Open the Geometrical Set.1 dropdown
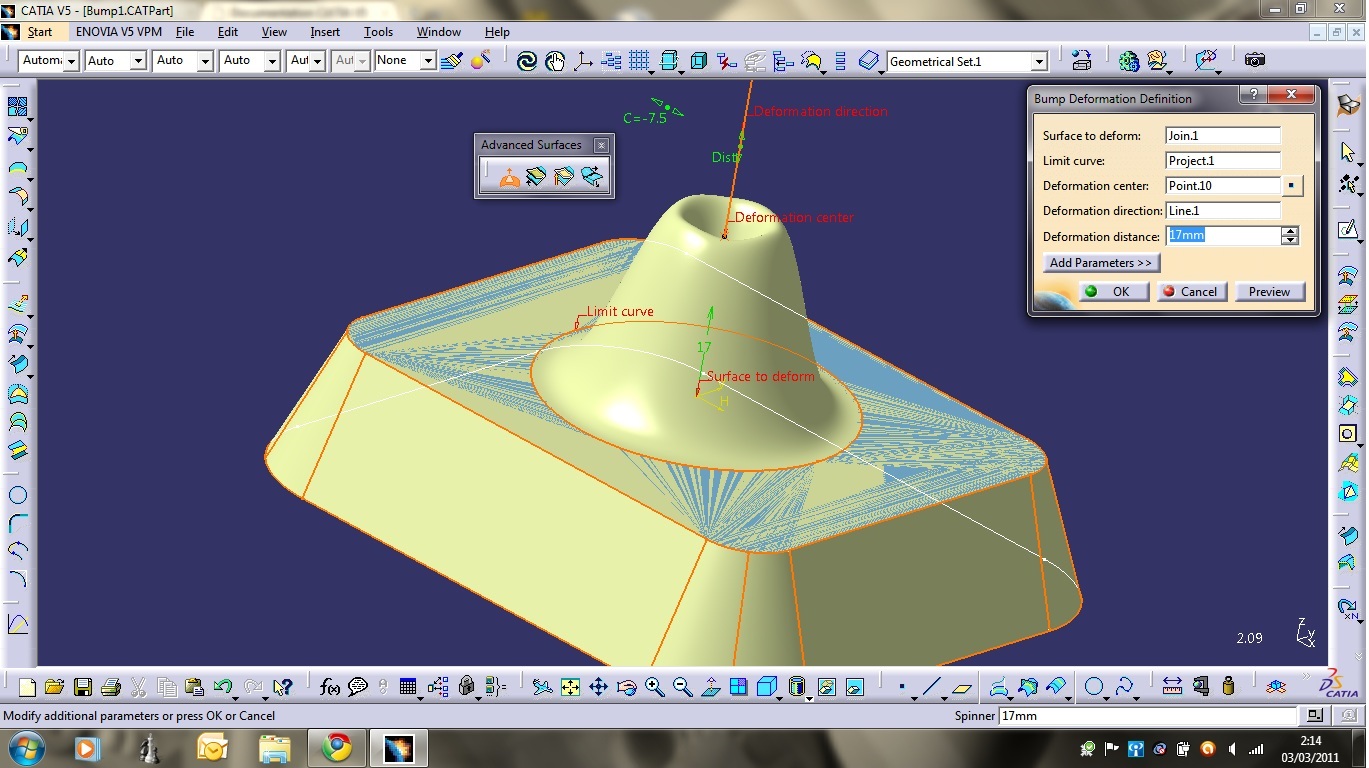Viewport: 1369px width, 768px height. coord(1039,62)
